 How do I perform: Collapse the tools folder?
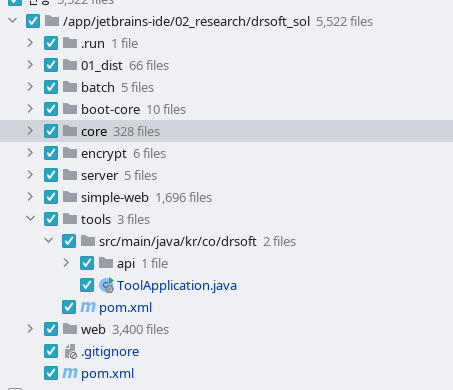click(x=30, y=219)
